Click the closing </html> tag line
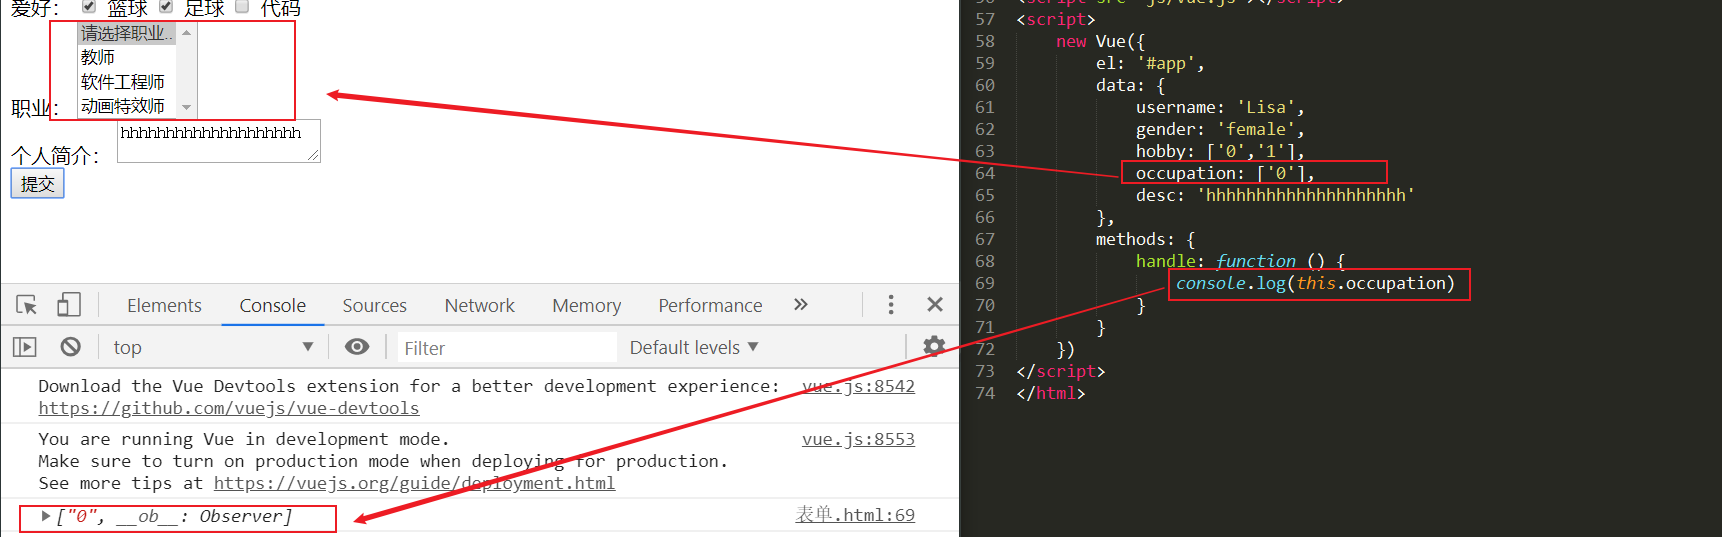This screenshot has height=537, width=1722. point(1050,393)
